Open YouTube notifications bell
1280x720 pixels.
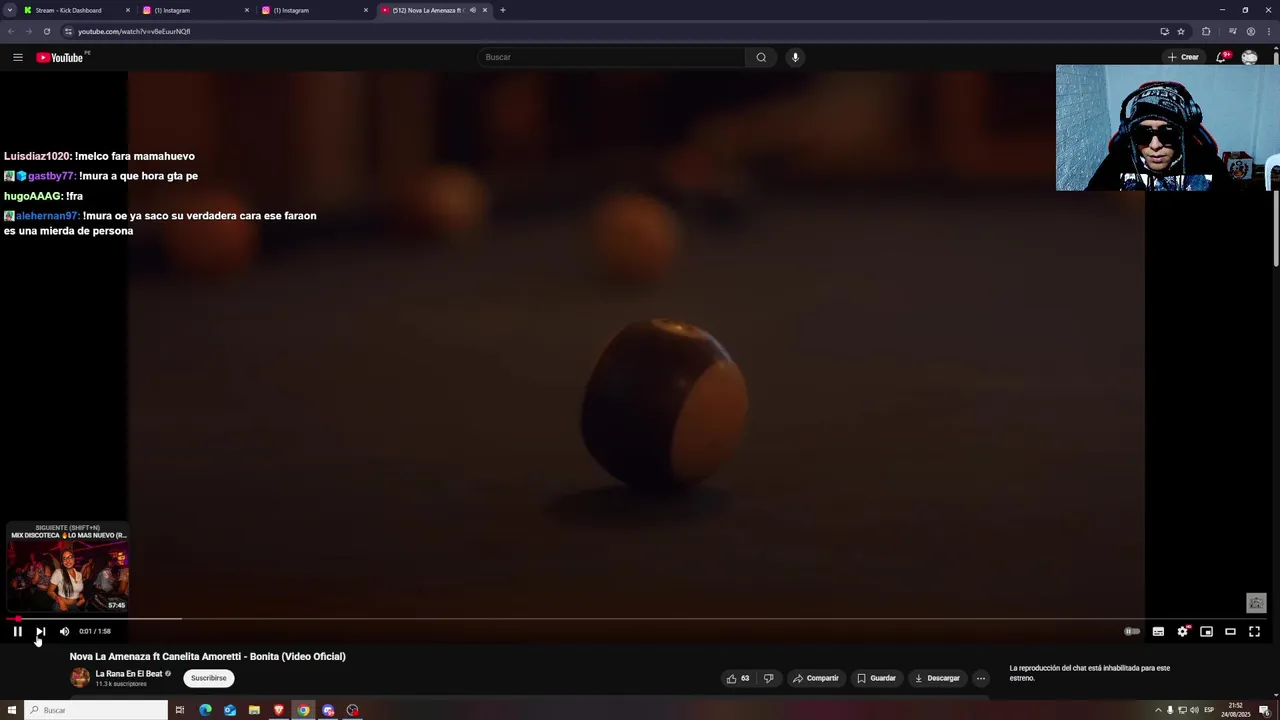coord(1221,57)
